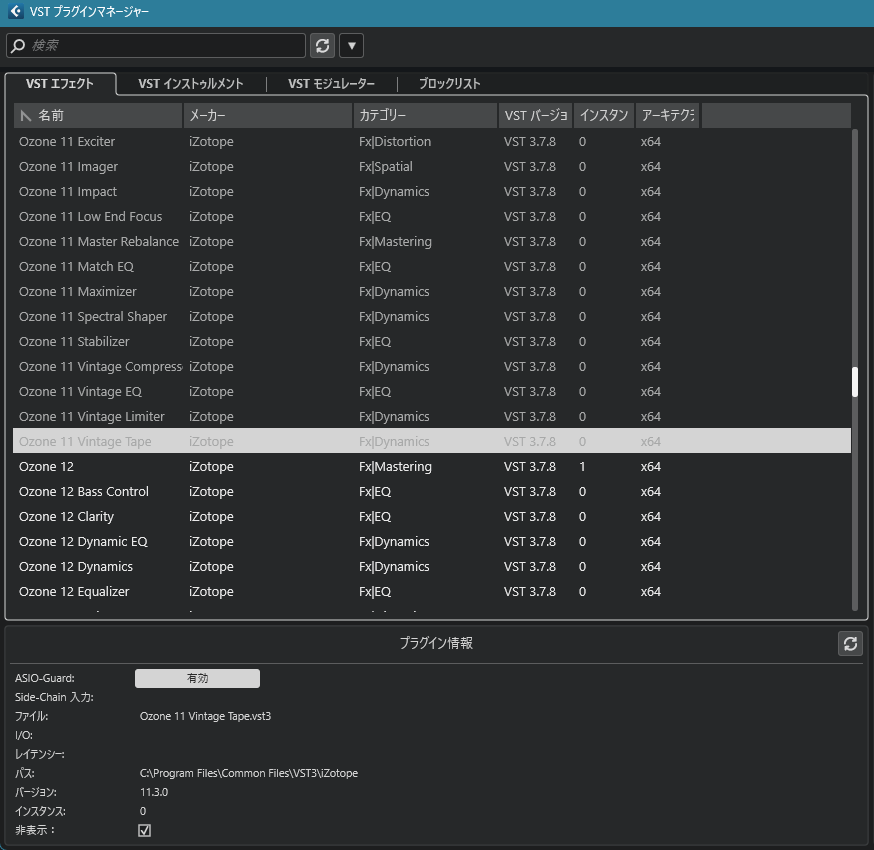Click Fx|Distortion category cell
Image resolution: width=874 pixels, height=850 pixels.
click(395, 142)
